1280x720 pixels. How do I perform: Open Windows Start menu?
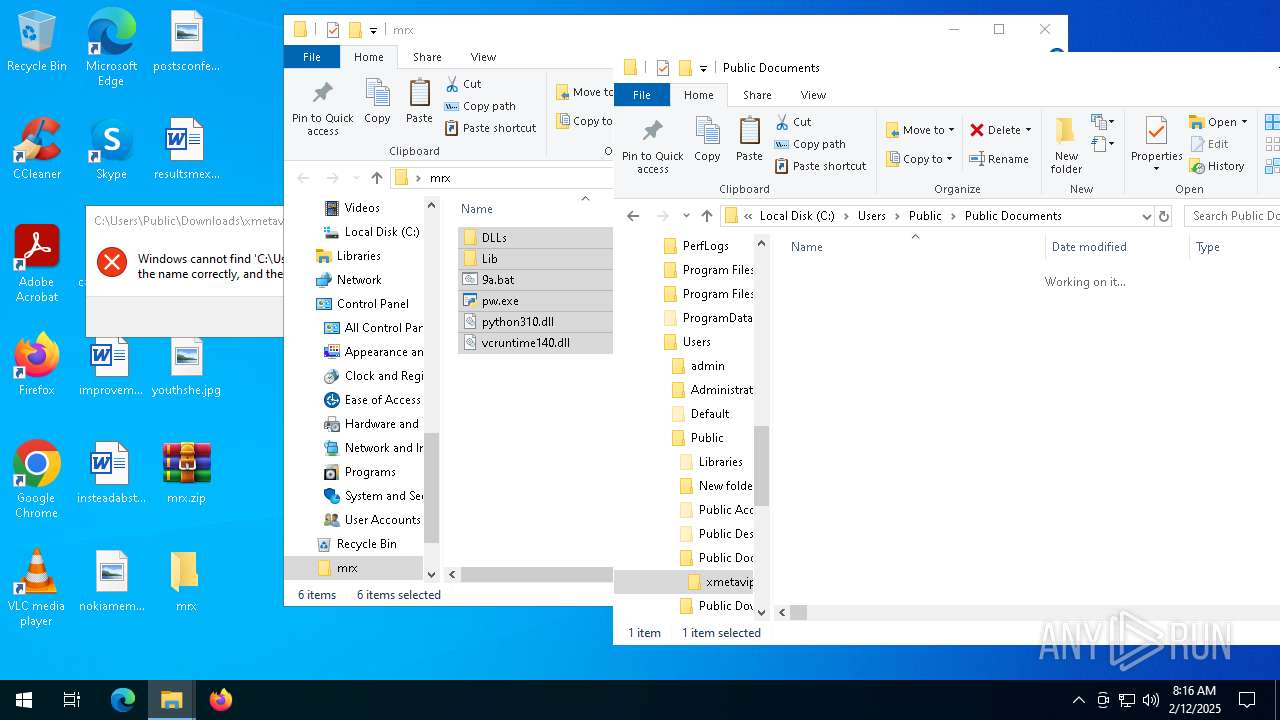click(x=24, y=700)
